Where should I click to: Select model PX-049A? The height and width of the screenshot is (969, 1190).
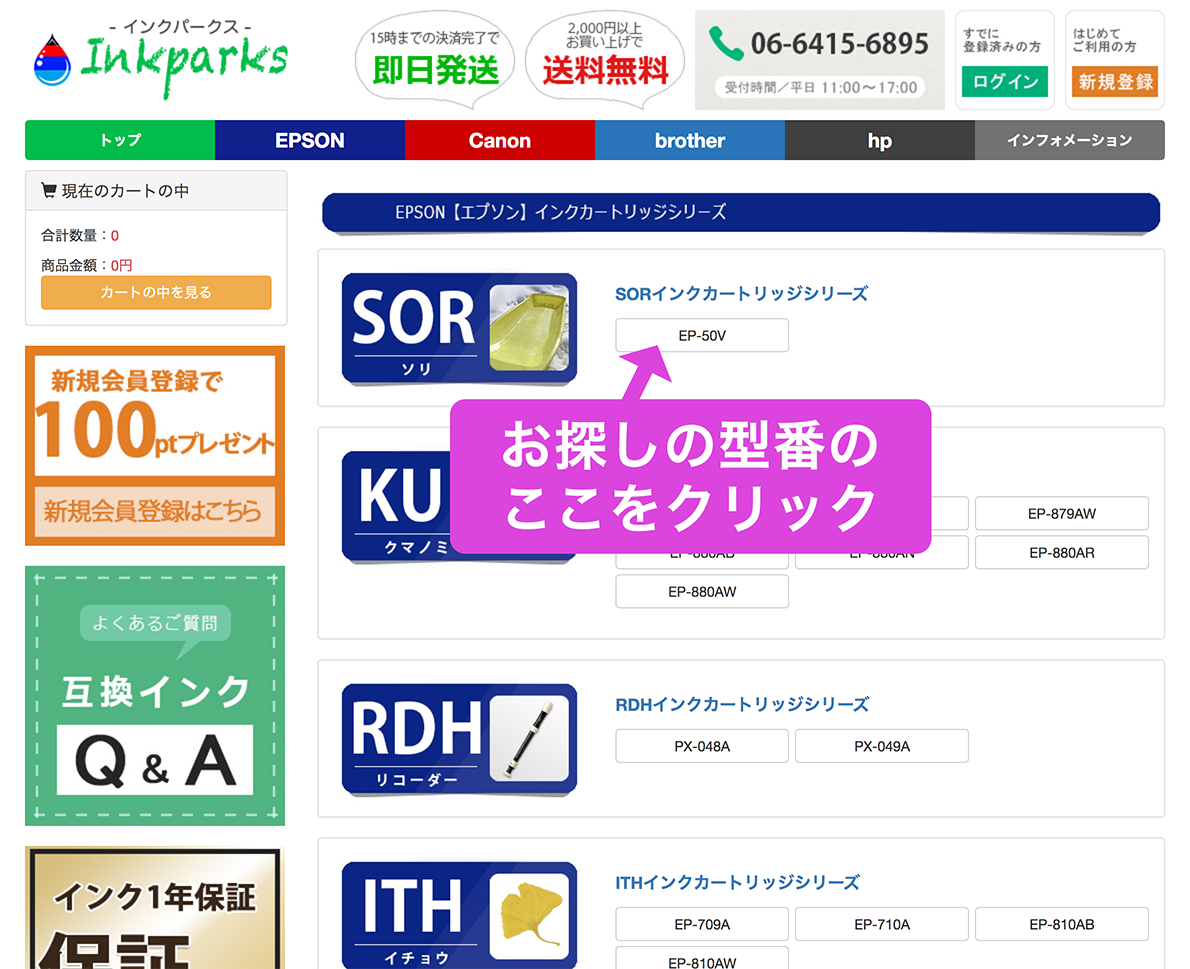882,746
